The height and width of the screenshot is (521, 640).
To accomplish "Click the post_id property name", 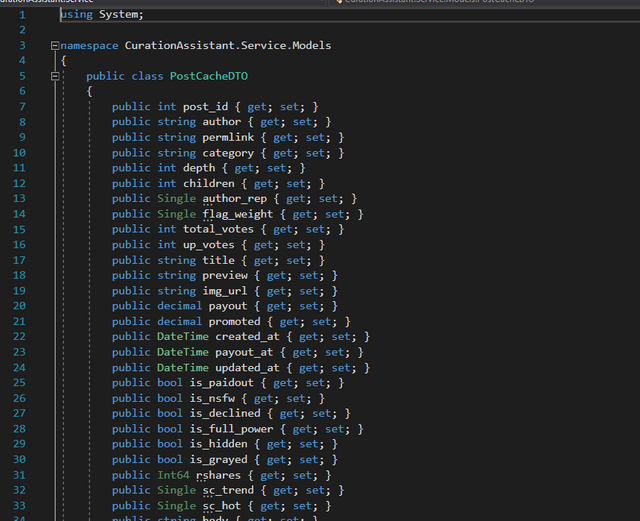I will (x=205, y=107).
